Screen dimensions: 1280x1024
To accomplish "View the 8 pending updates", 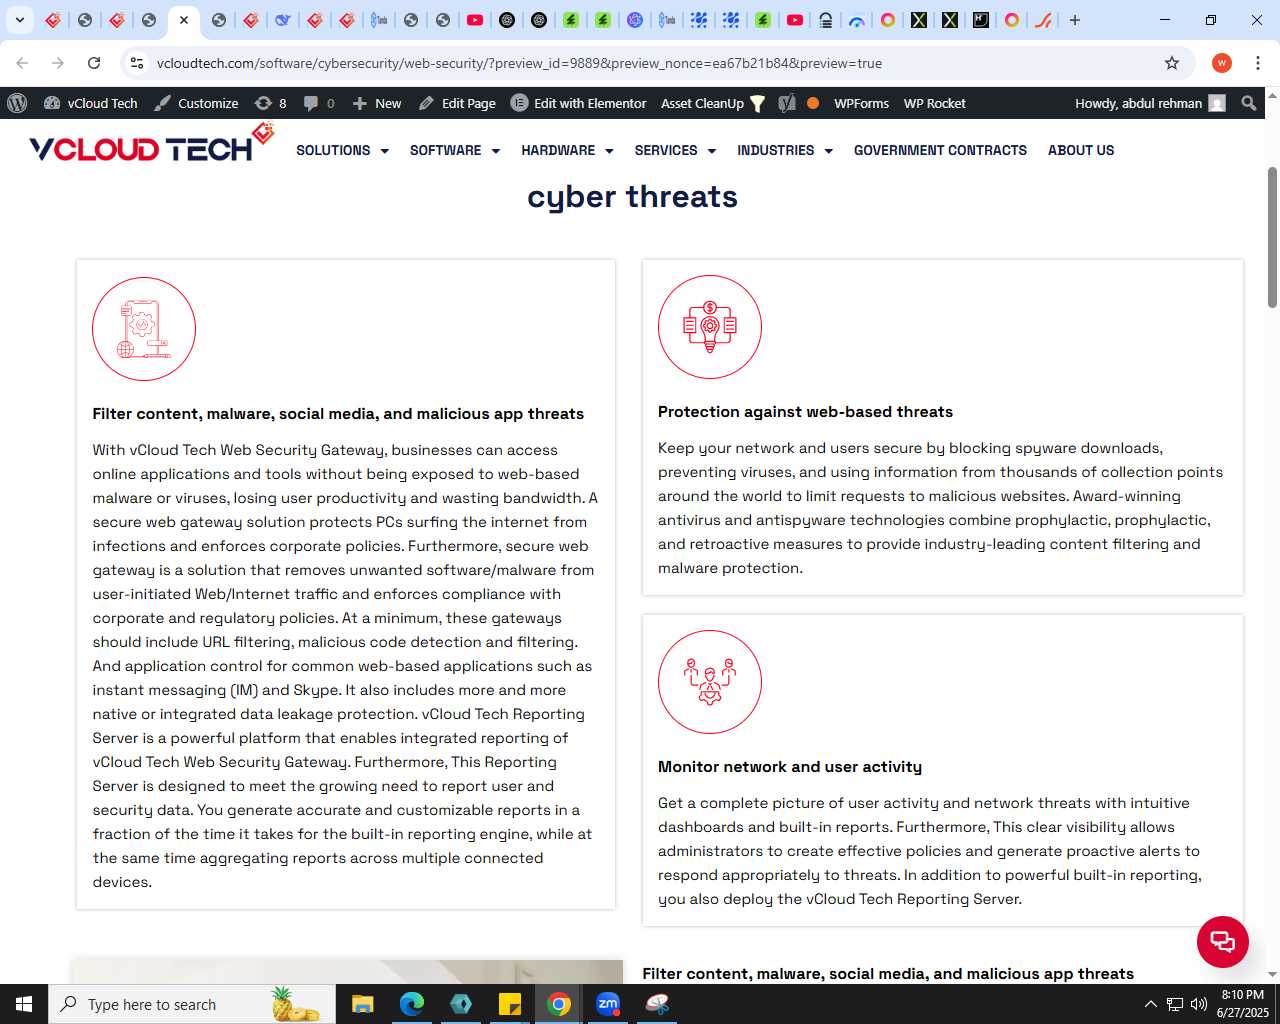I will (x=271, y=103).
